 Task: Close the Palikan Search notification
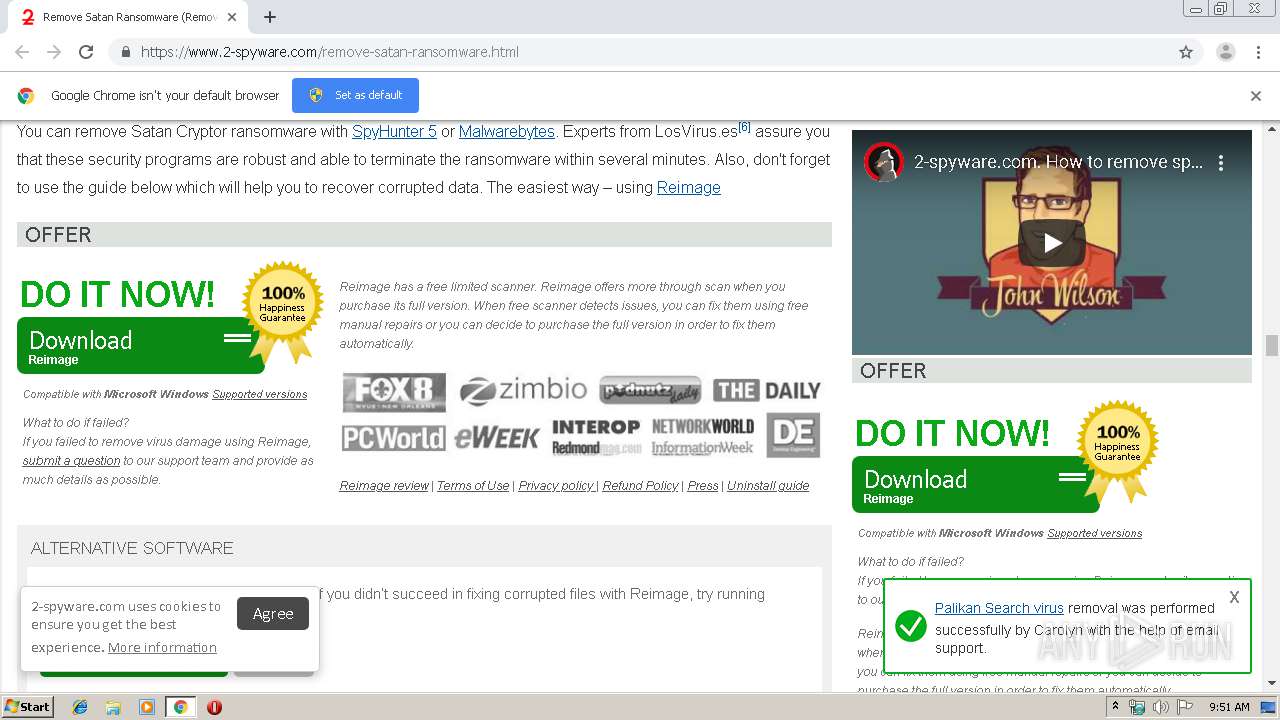click(x=1234, y=597)
